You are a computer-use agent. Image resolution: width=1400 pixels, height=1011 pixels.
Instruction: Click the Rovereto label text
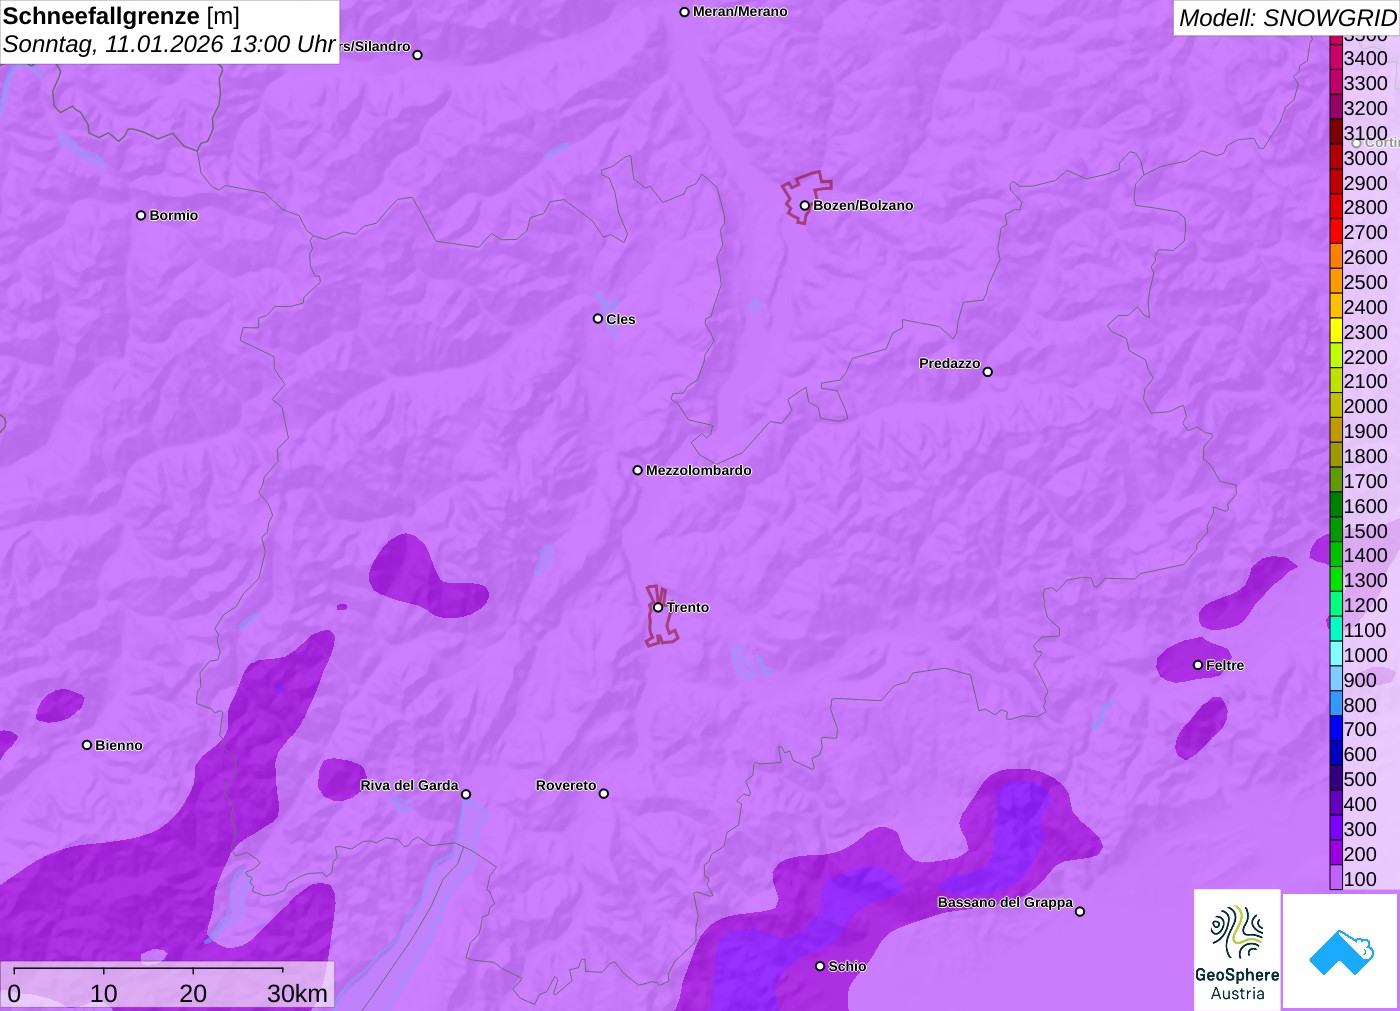point(566,785)
